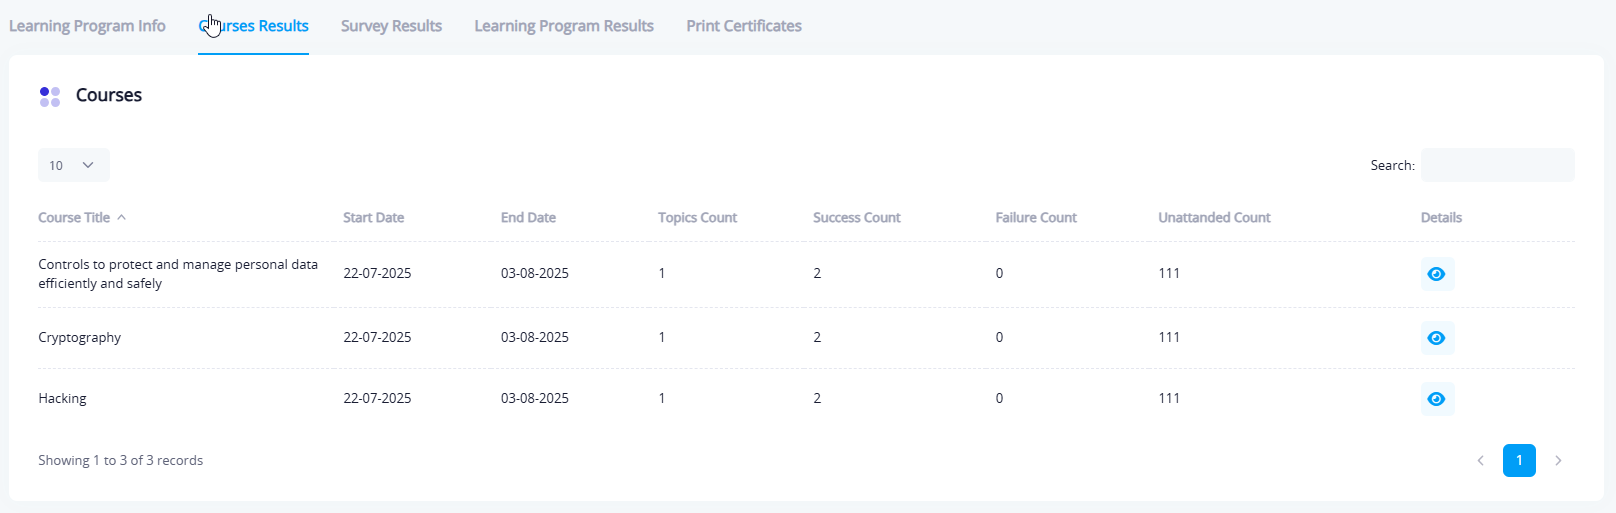Go to the next page arrow
1616x513 pixels.
tap(1557, 461)
